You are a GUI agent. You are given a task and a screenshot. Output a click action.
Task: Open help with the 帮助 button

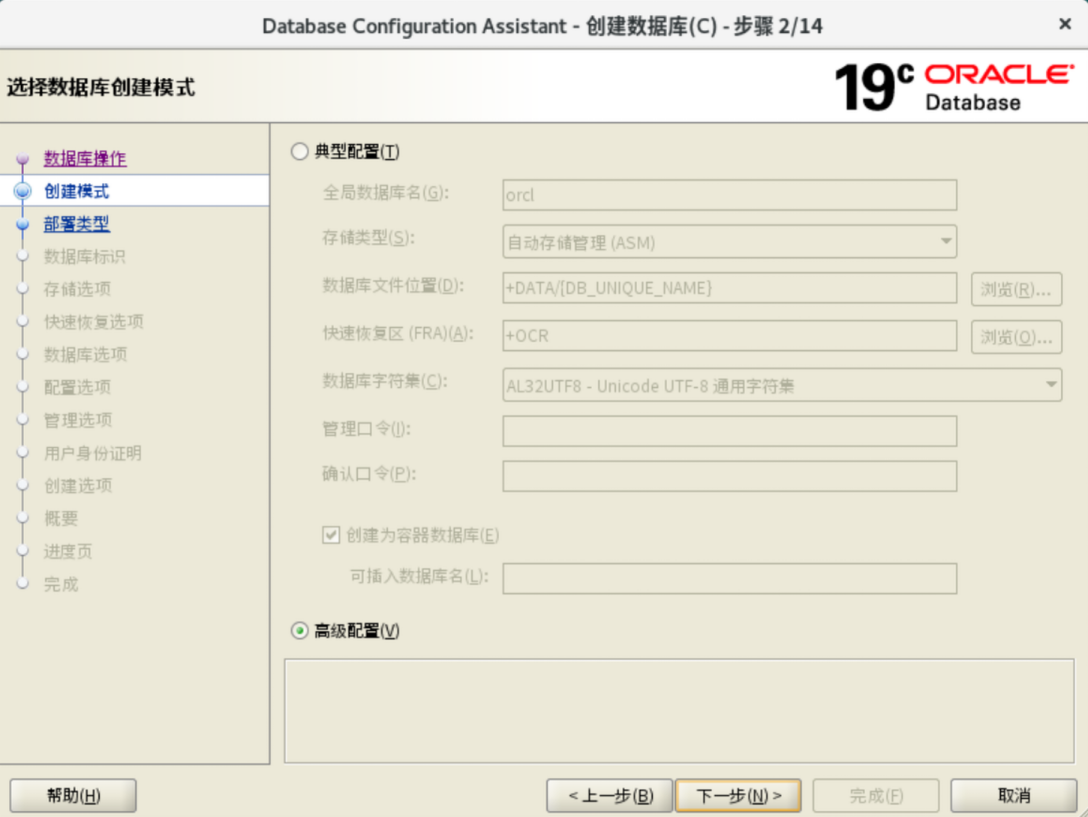[73, 796]
